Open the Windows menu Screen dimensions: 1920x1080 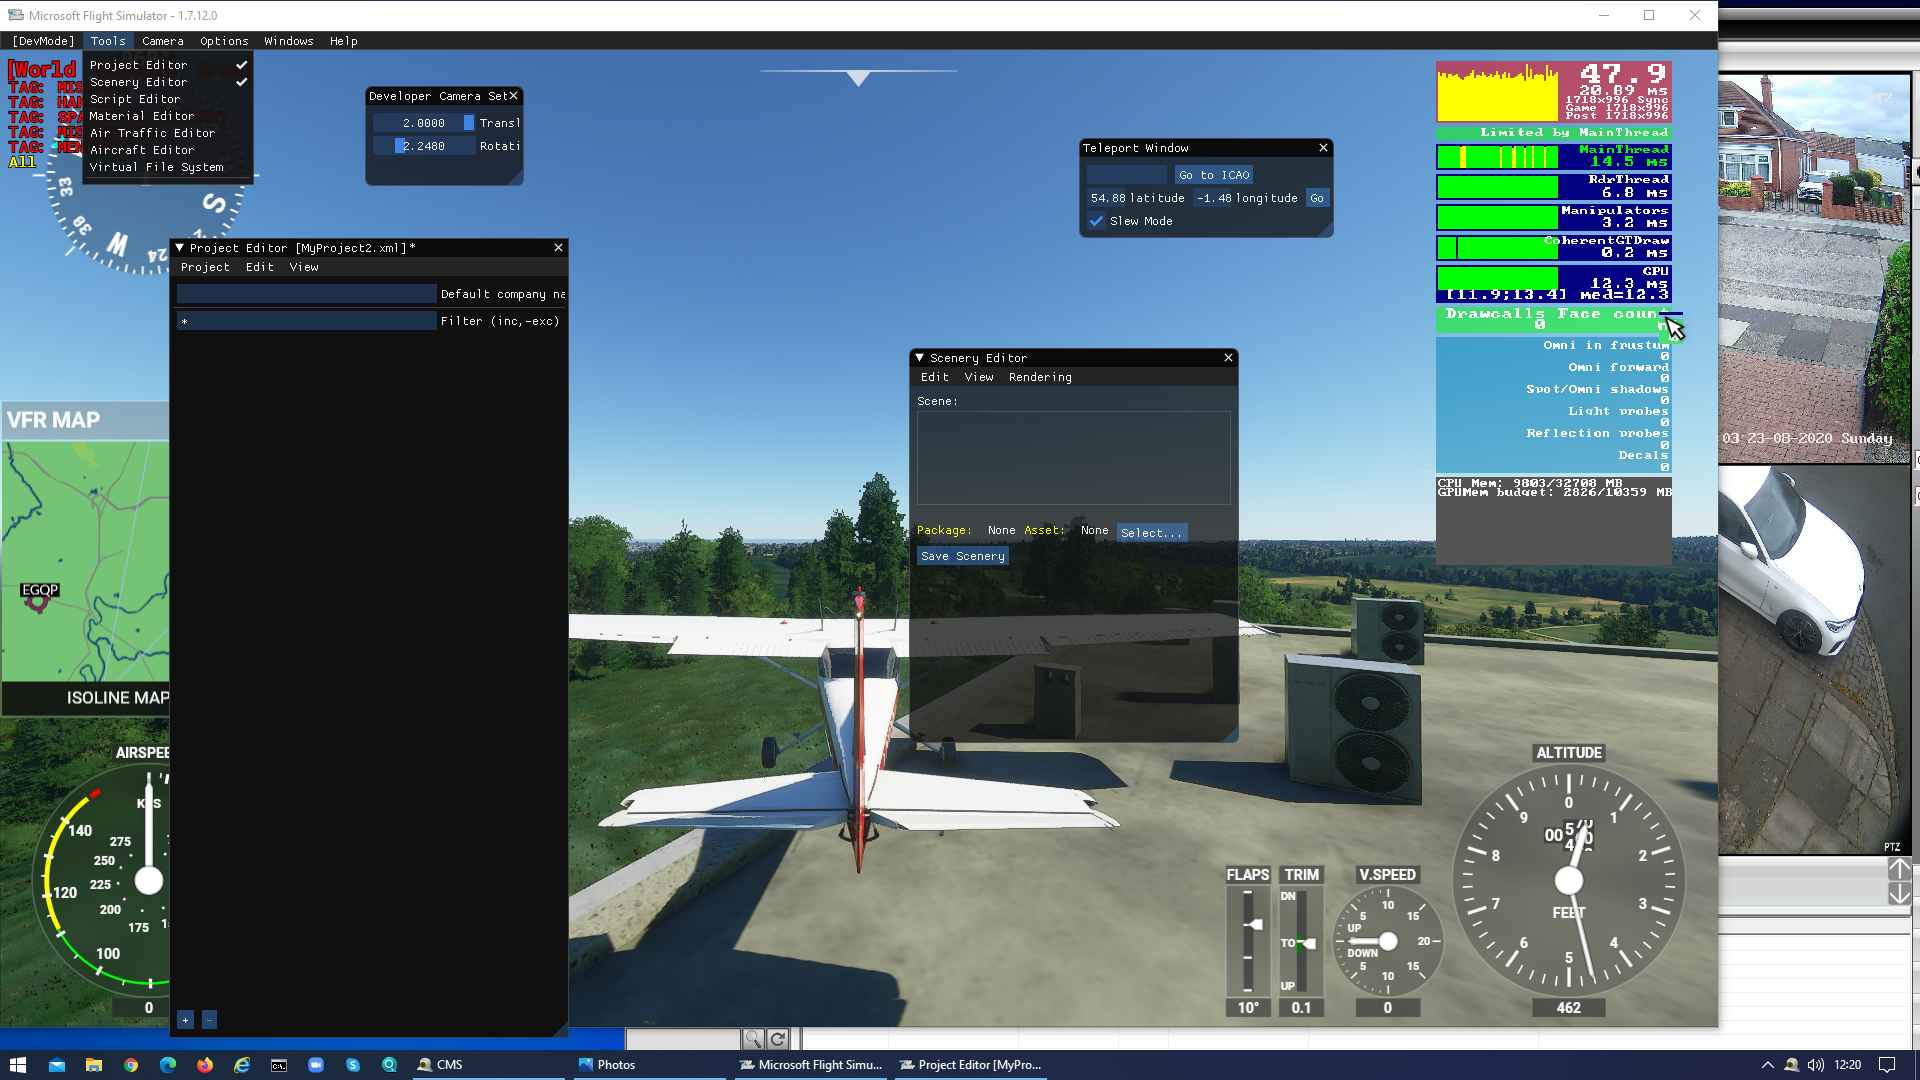[x=289, y=41]
